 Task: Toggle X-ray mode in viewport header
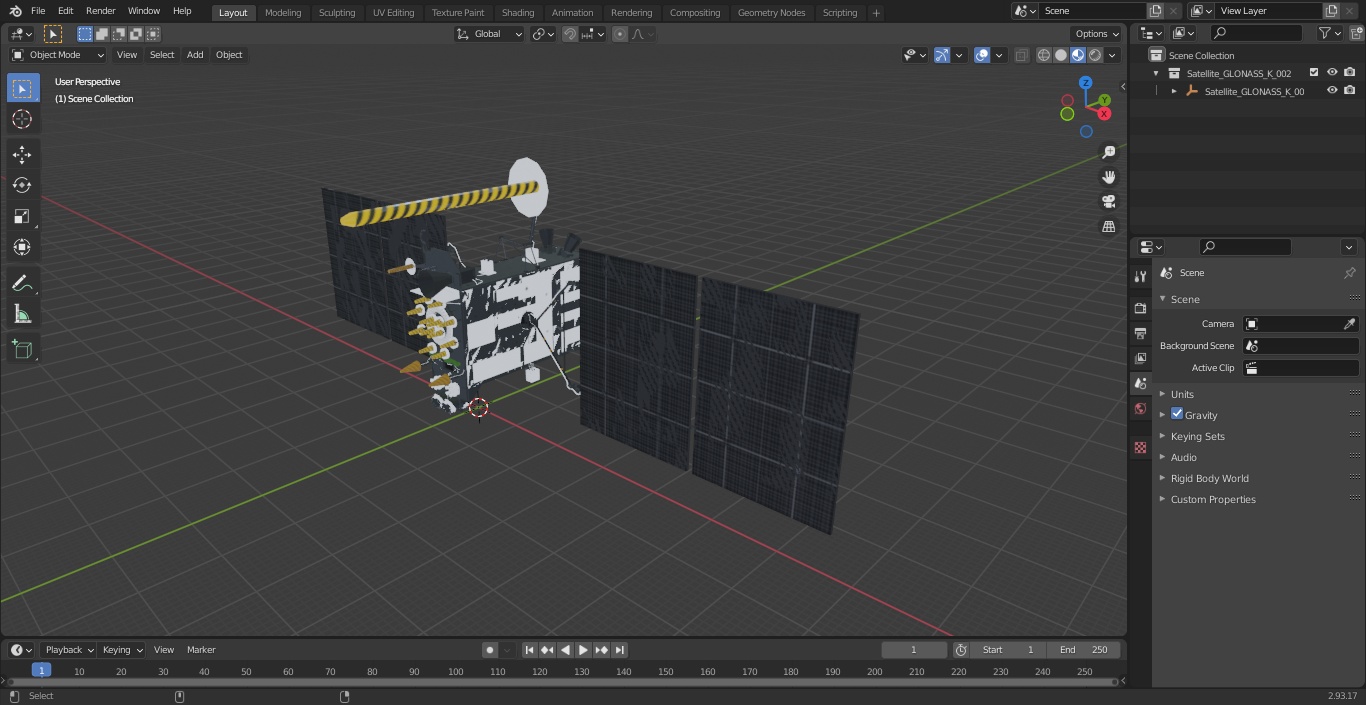tap(1021, 55)
